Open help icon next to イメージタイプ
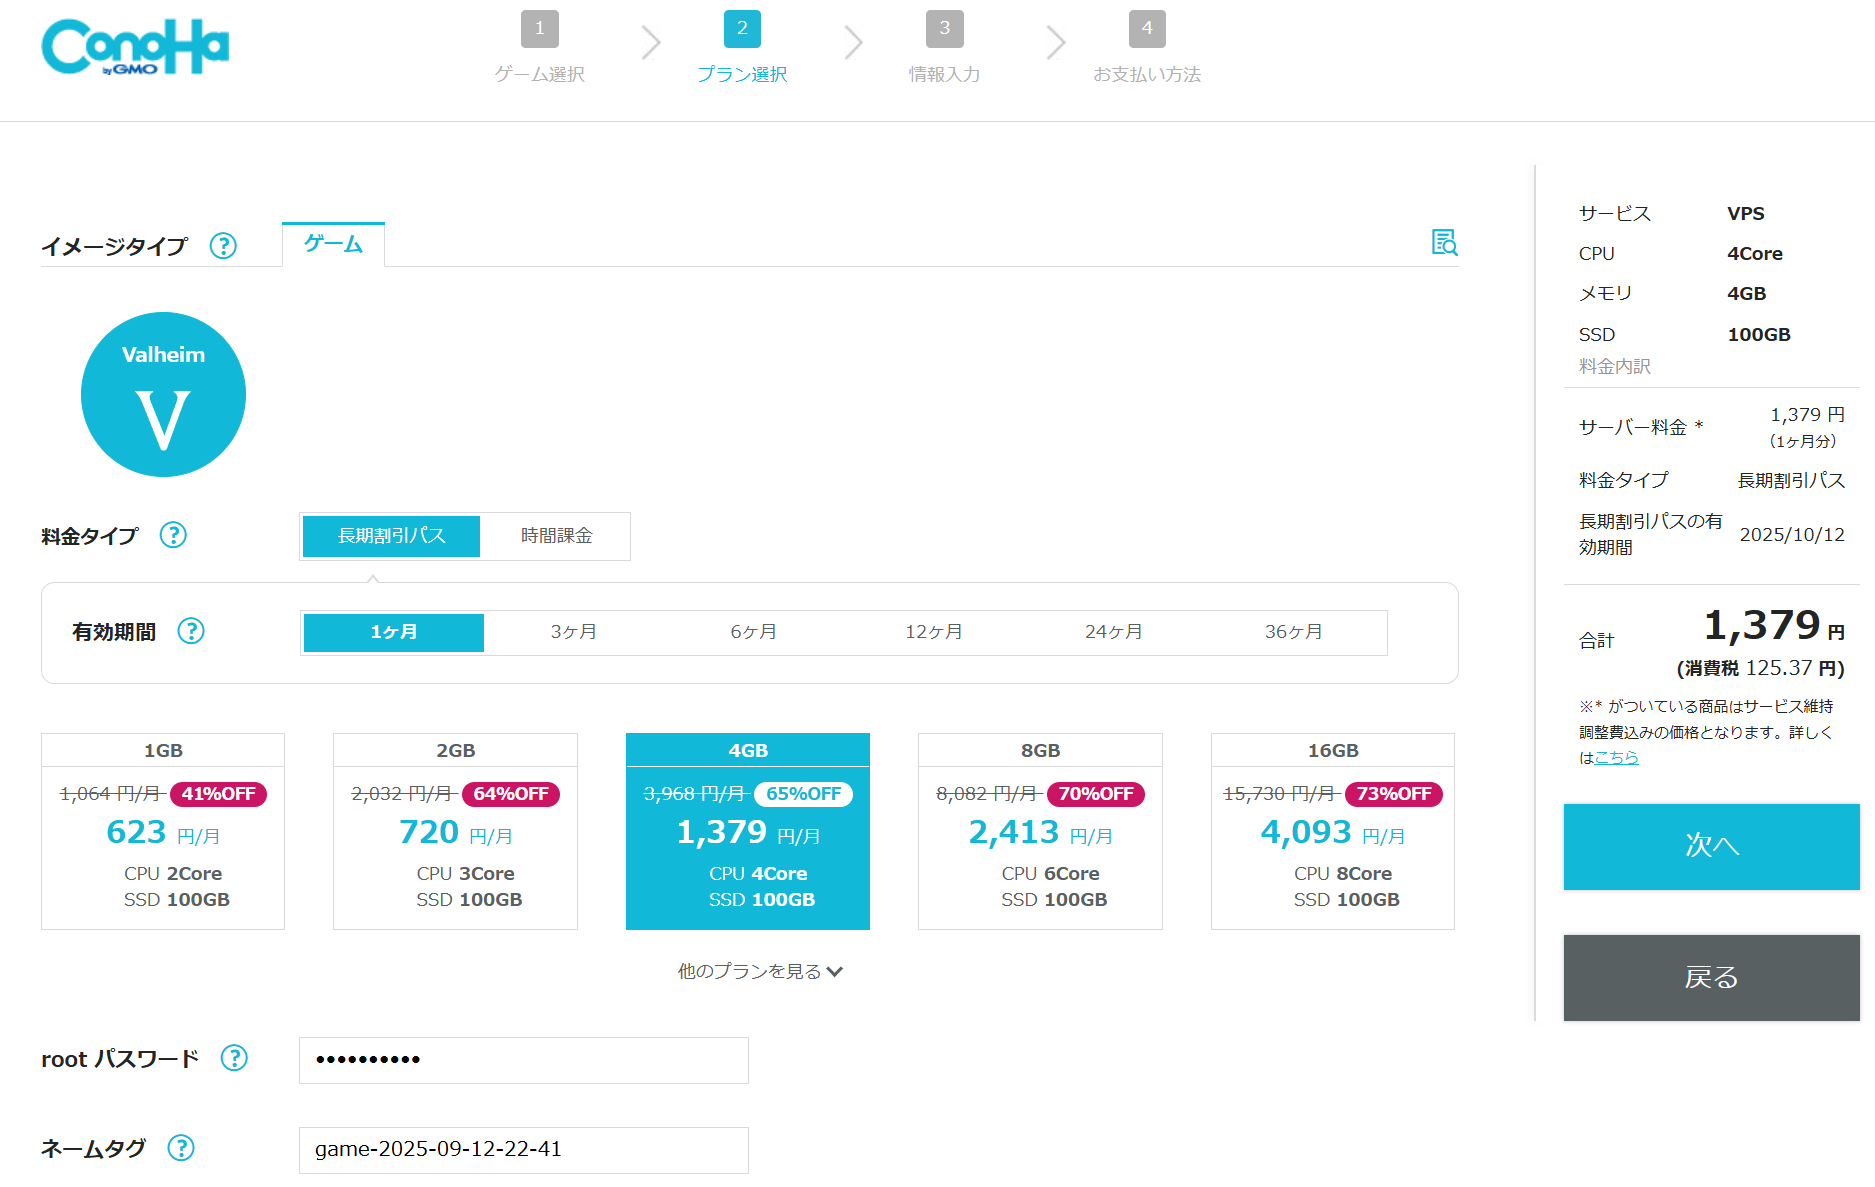This screenshot has height=1187, width=1875. click(x=223, y=246)
